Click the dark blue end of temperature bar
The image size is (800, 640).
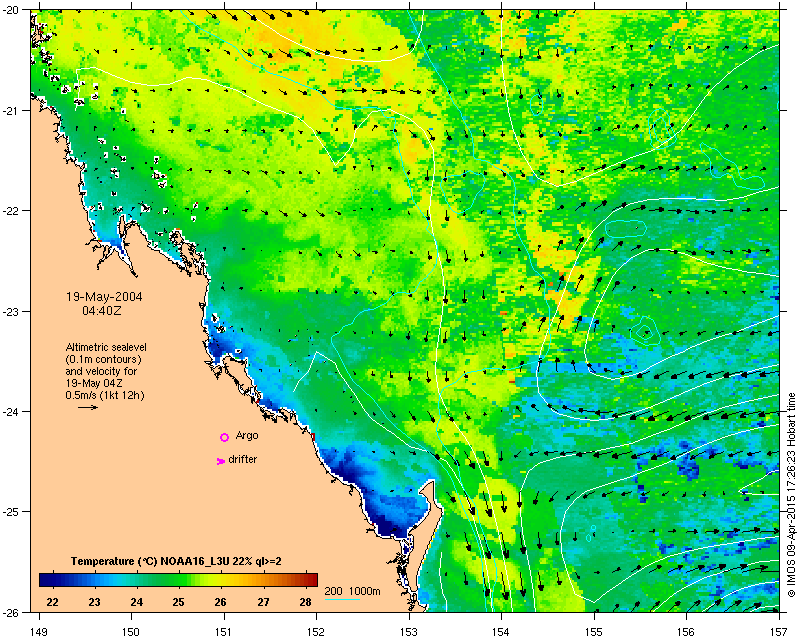click(x=46, y=580)
